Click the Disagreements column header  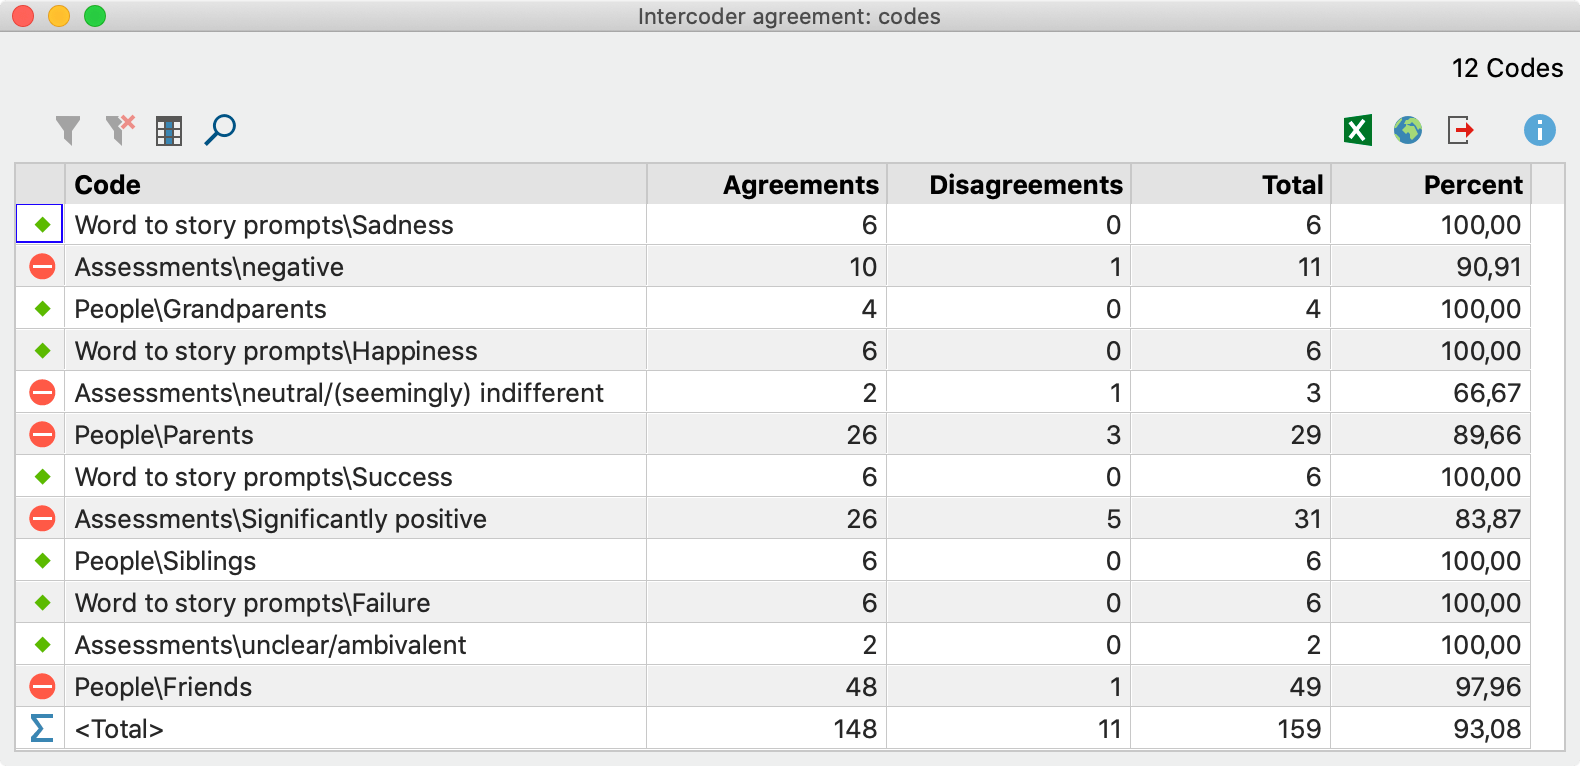pyautogui.click(x=1009, y=185)
